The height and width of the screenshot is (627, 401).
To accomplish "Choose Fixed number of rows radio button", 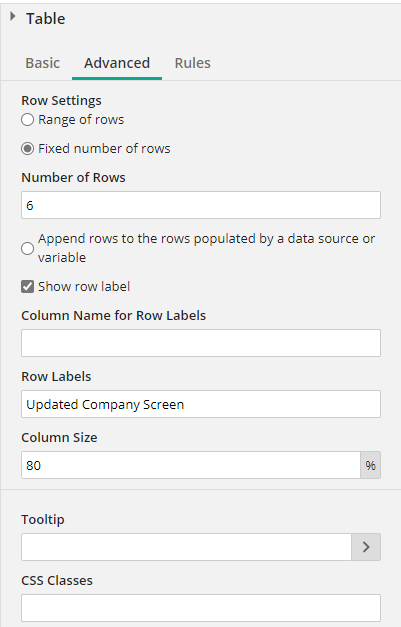I will (28, 149).
